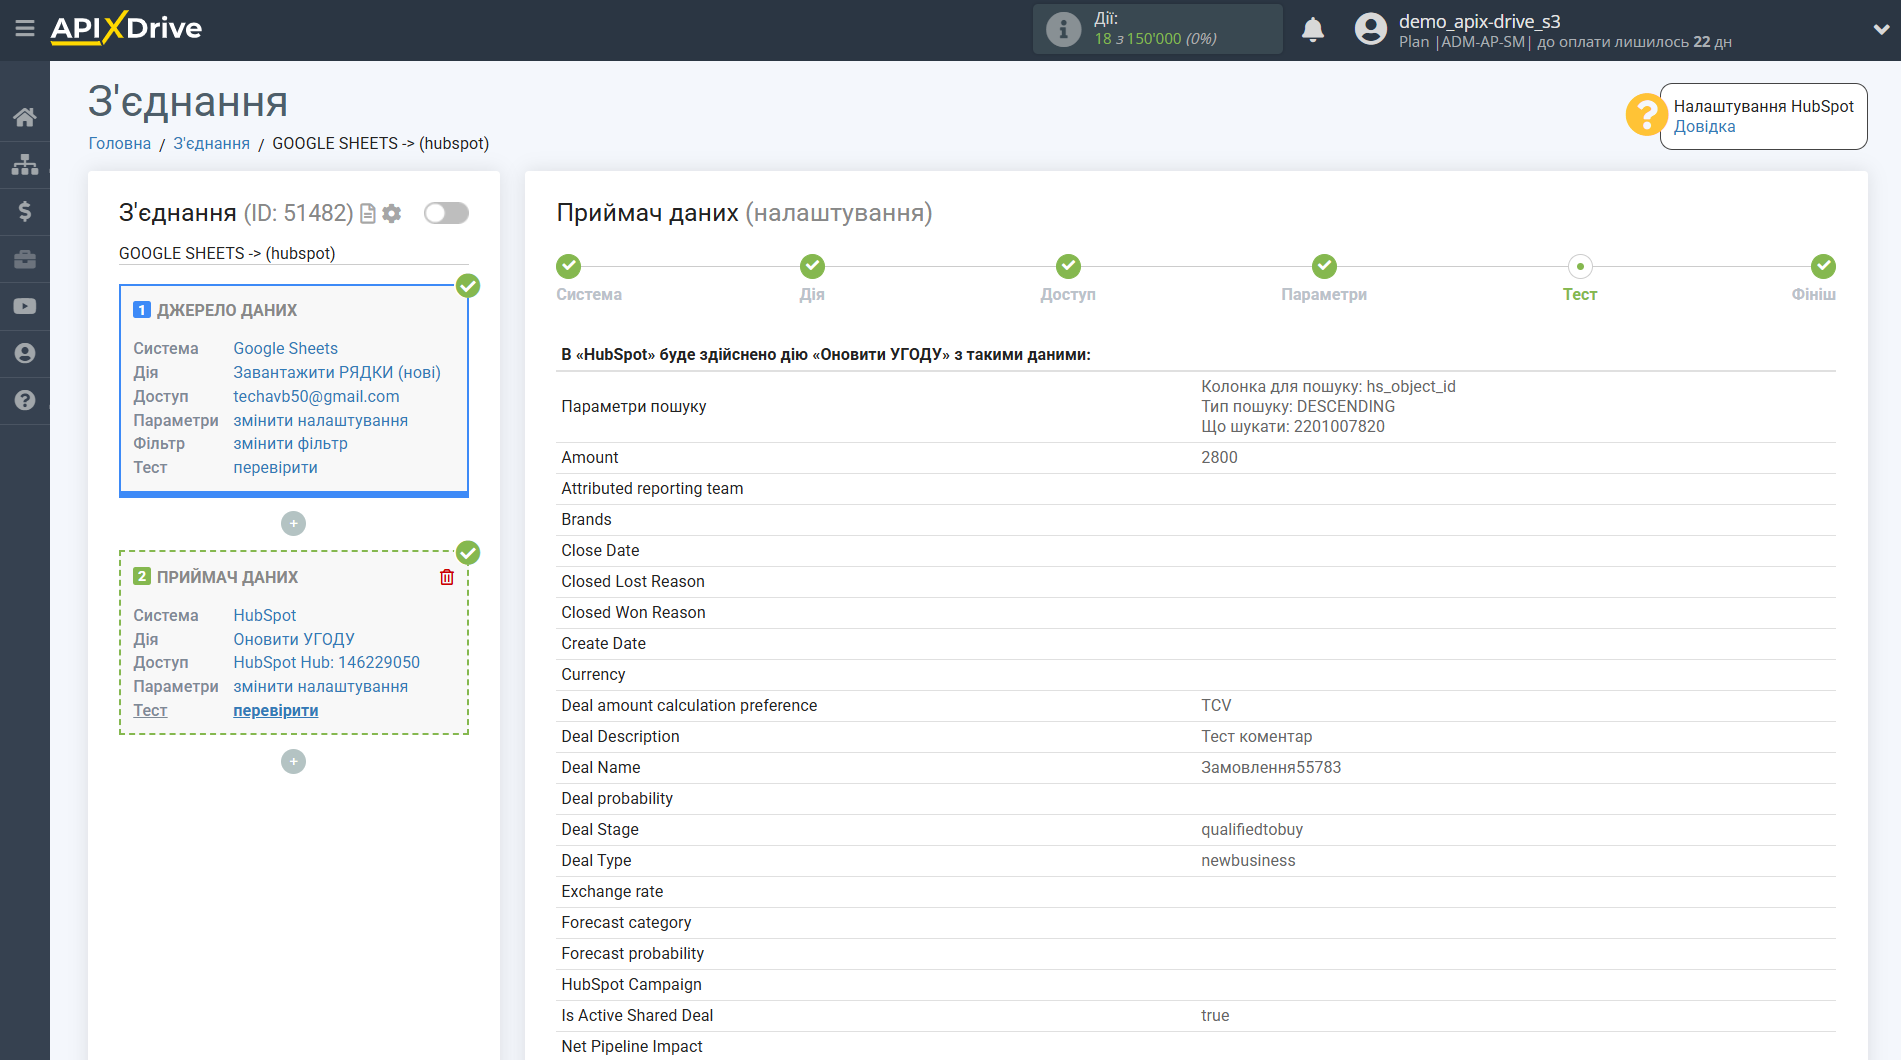Click the TCV value
Screen dimensions: 1901x1060
1216,705
